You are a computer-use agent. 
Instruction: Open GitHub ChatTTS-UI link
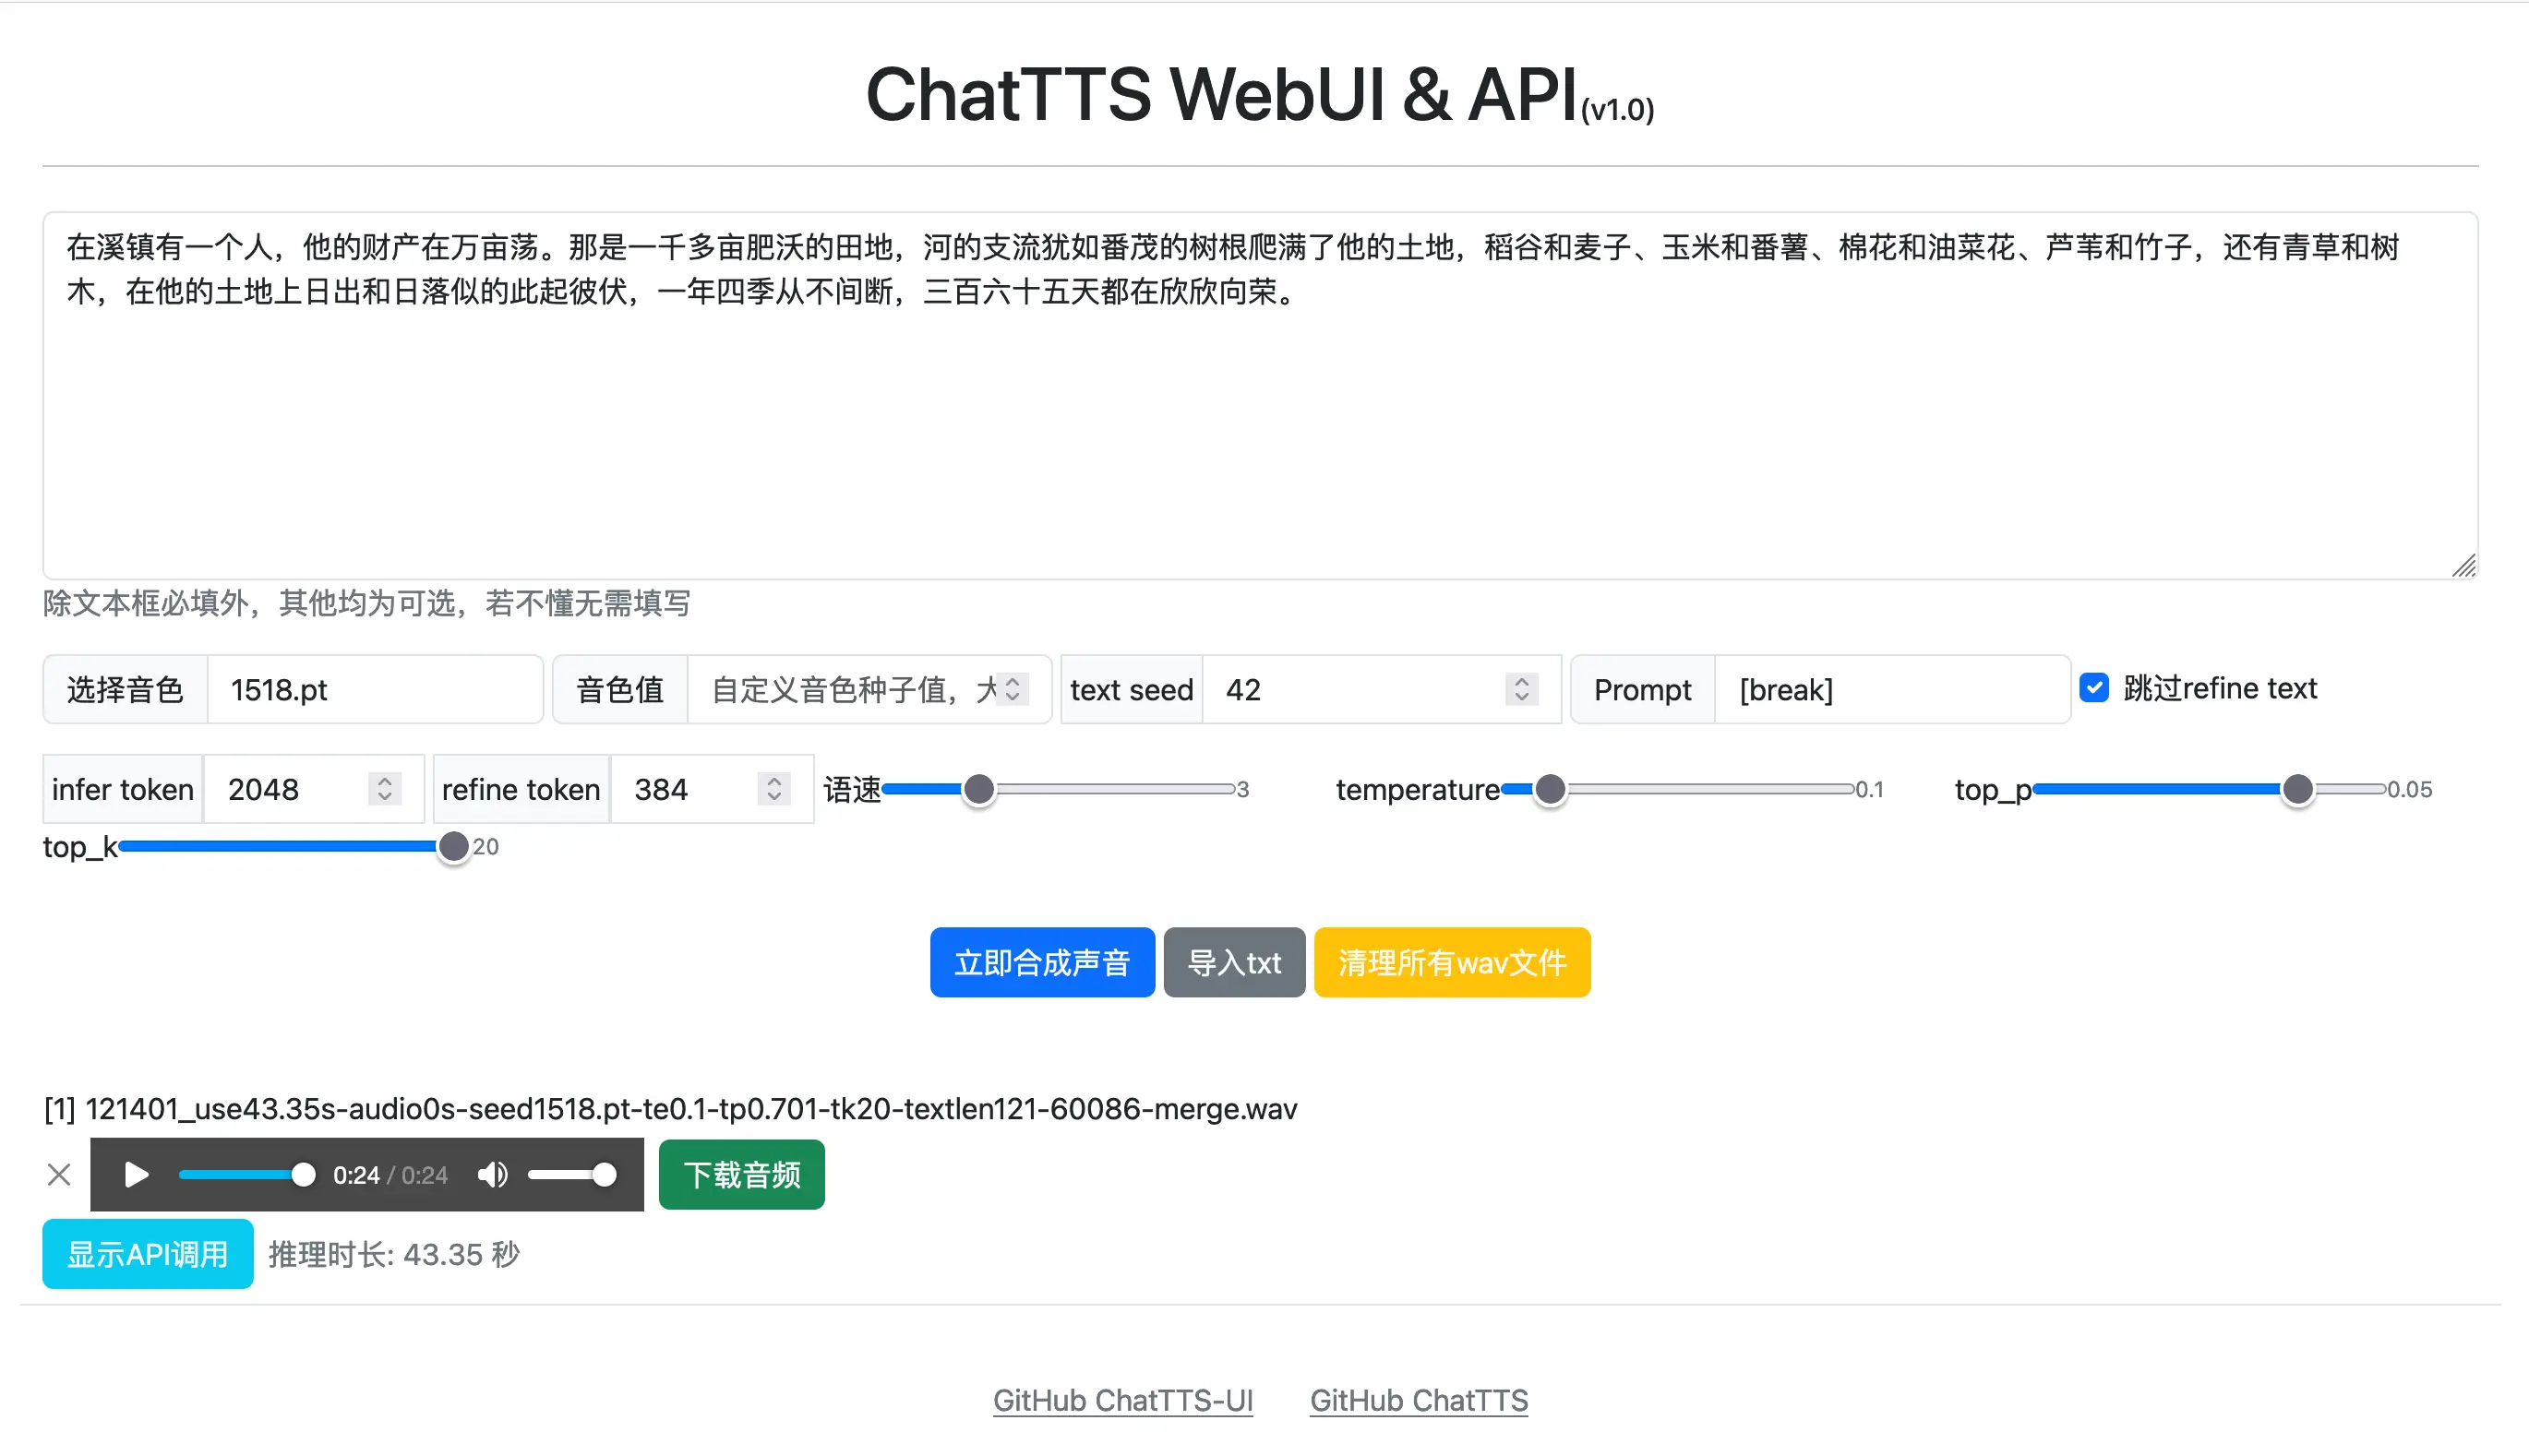tap(1122, 1400)
